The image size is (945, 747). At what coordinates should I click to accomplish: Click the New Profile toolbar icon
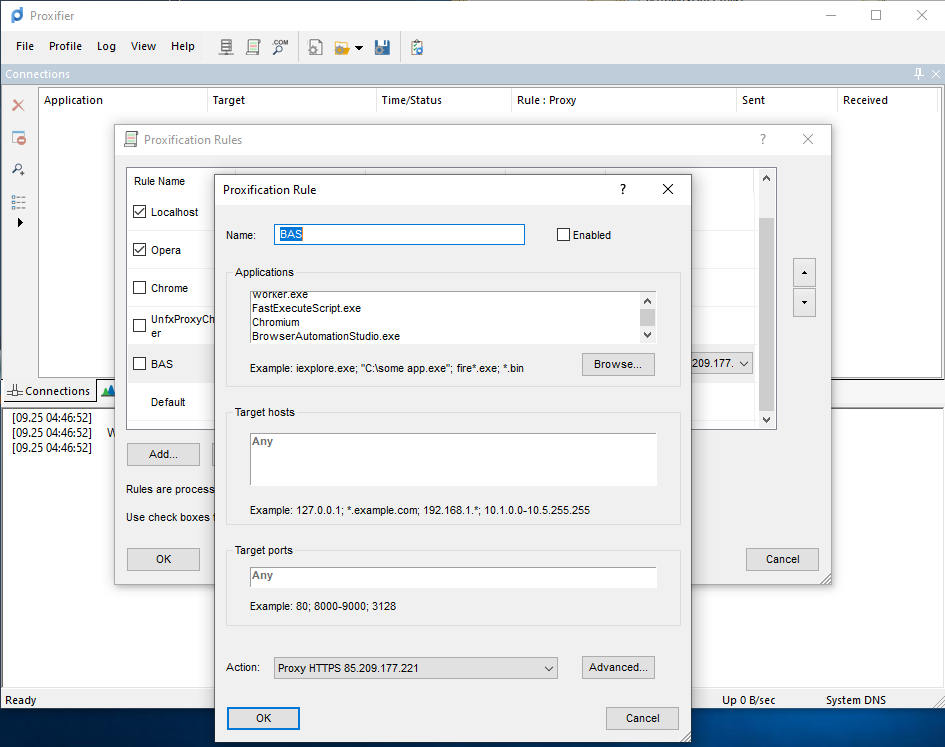315,47
